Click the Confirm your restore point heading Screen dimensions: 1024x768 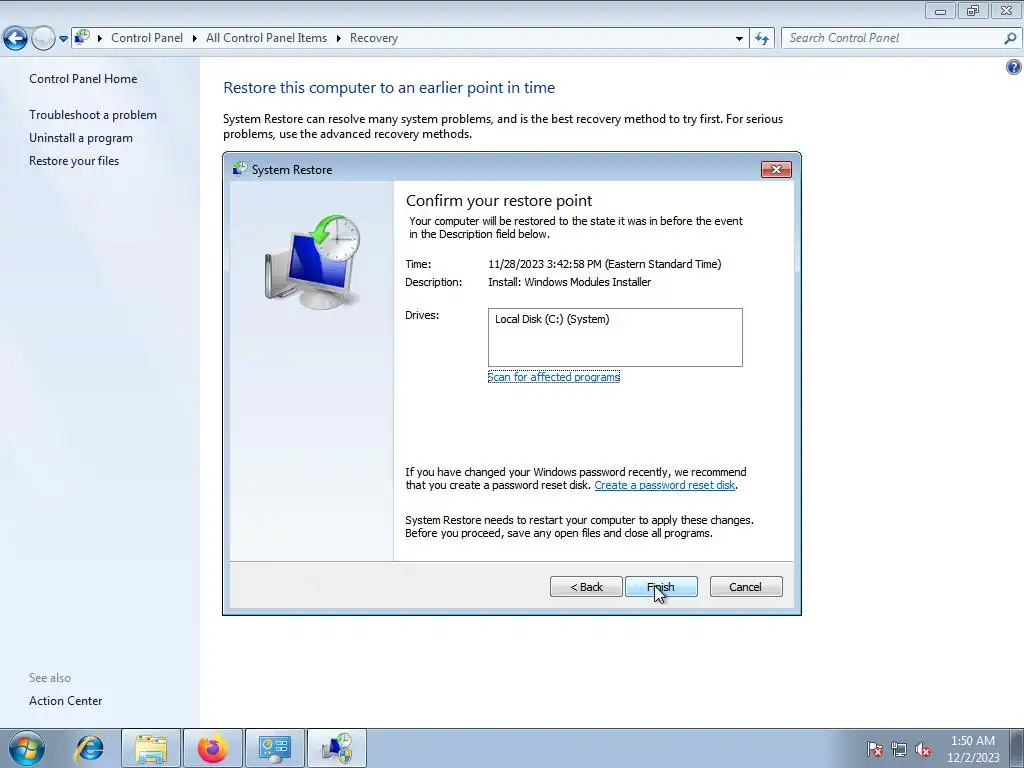(499, 200)
